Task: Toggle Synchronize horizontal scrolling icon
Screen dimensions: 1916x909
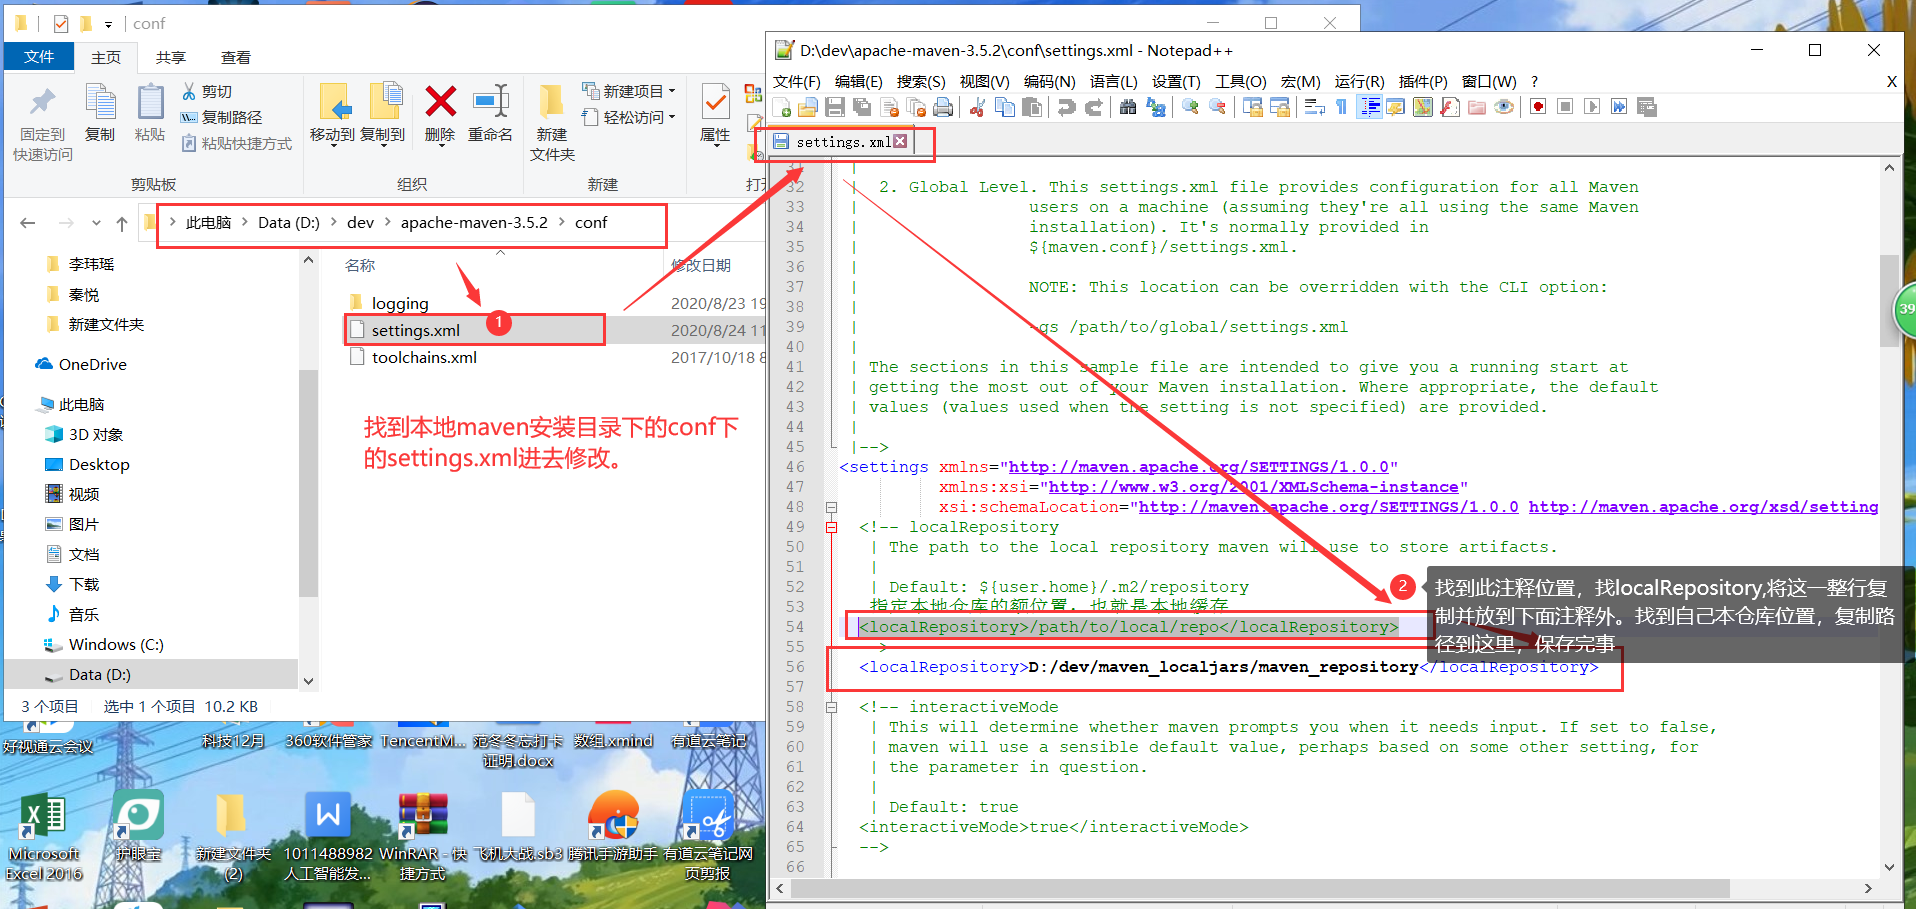Action: (1279, 107)
